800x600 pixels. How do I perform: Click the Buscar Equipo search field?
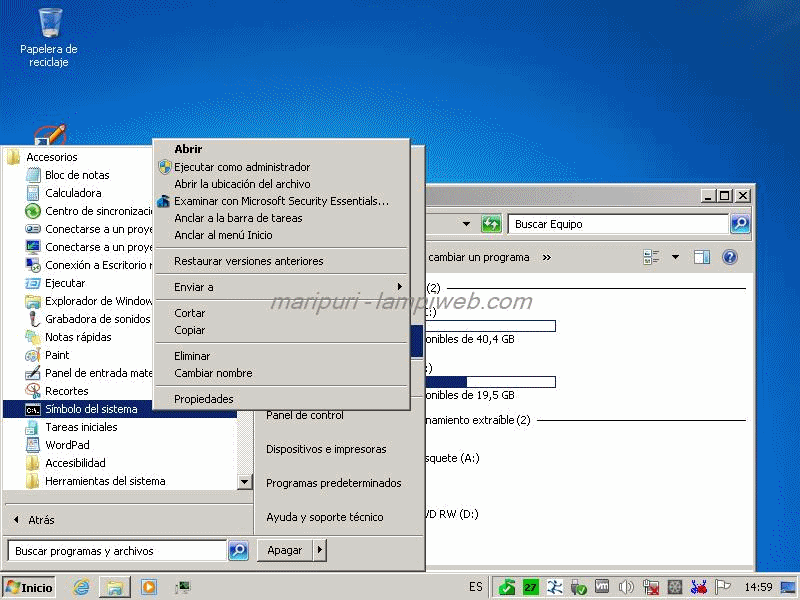coord(618,224)
